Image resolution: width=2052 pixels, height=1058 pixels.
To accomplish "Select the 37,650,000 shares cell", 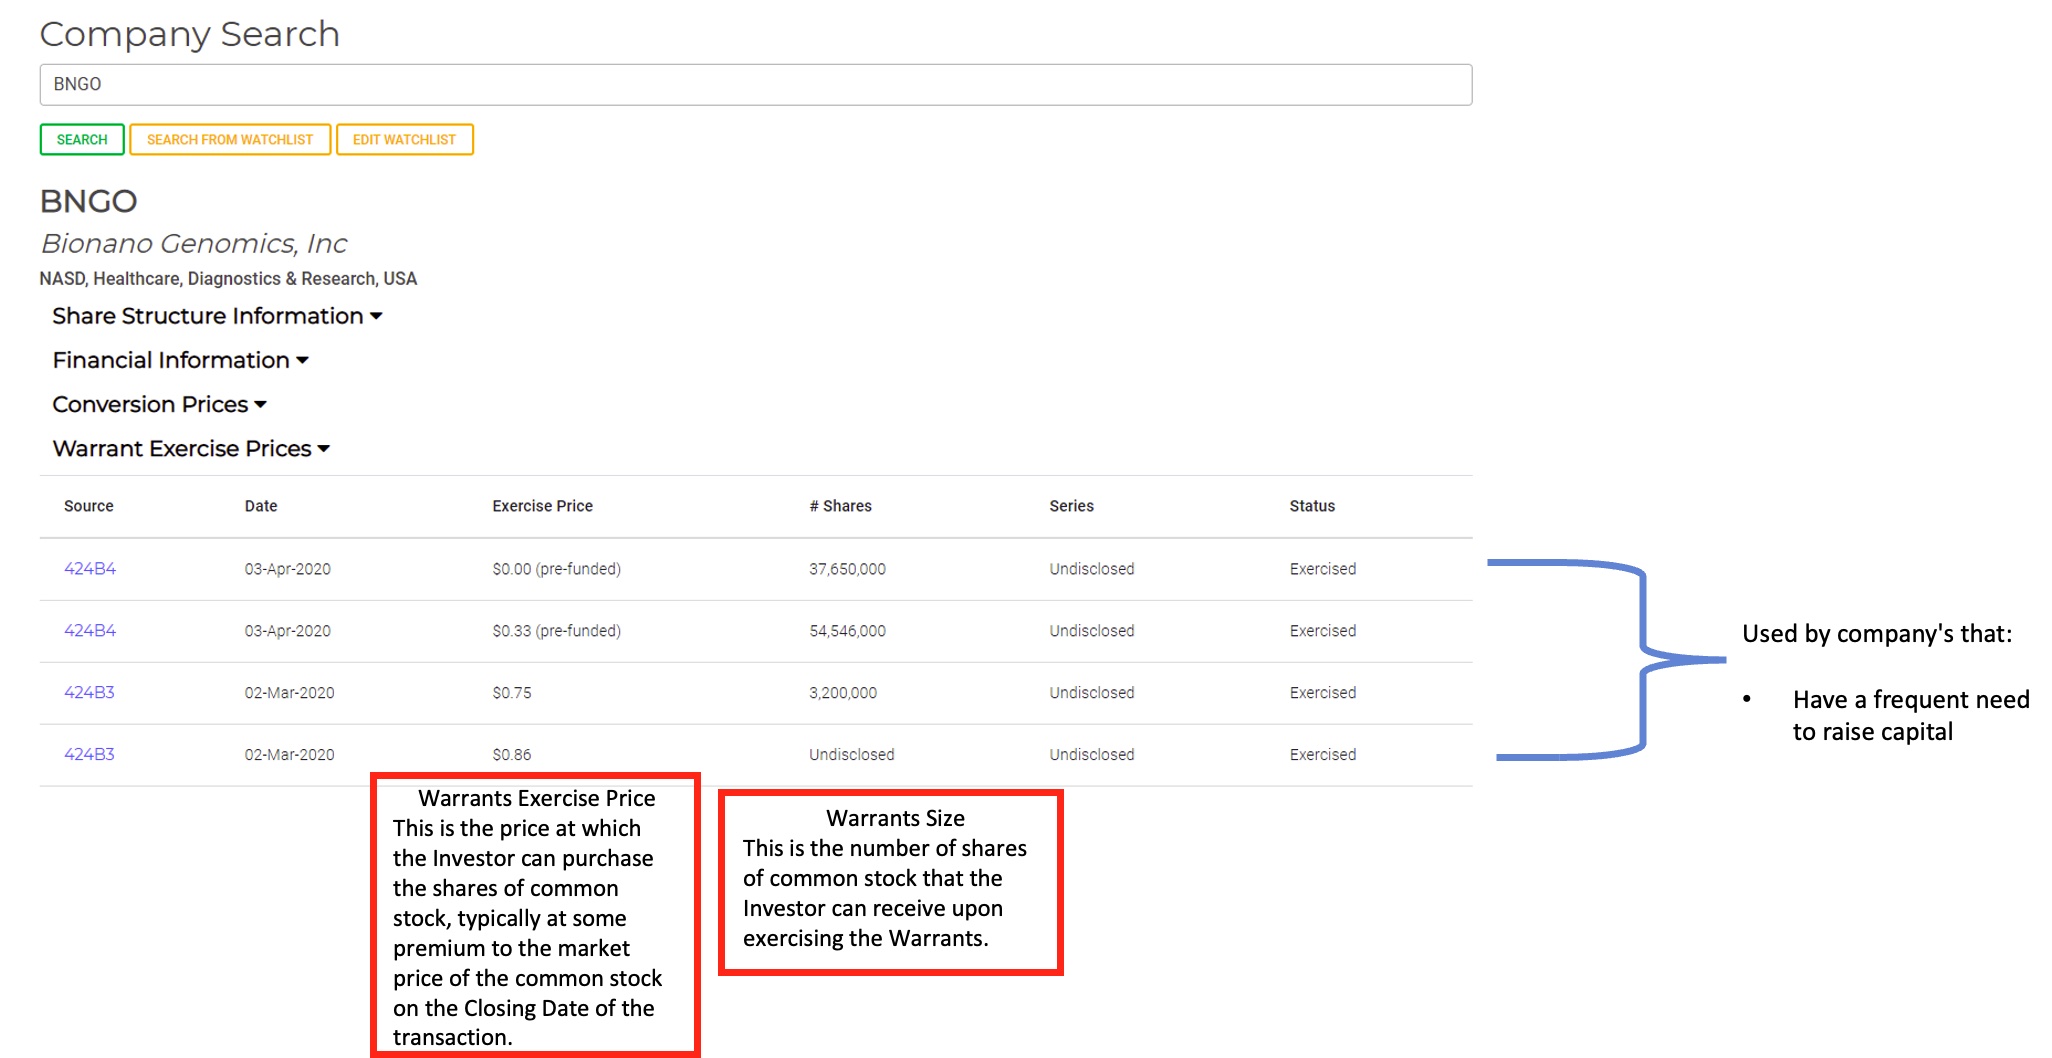I will coord(847,569).
